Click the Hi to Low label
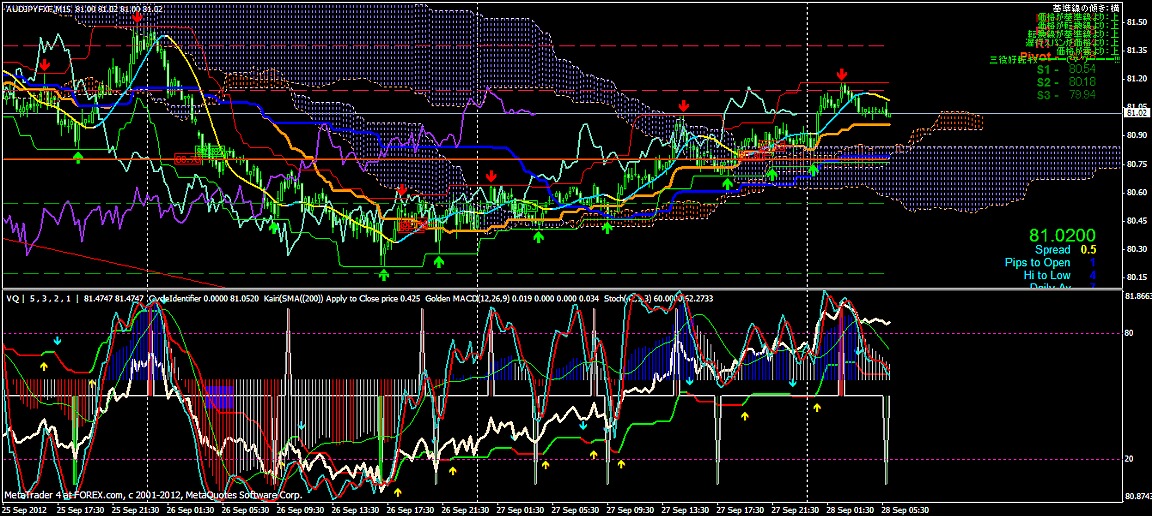Image resolution: width=1152 pixels, height=516 pixels. point(1048,275)
